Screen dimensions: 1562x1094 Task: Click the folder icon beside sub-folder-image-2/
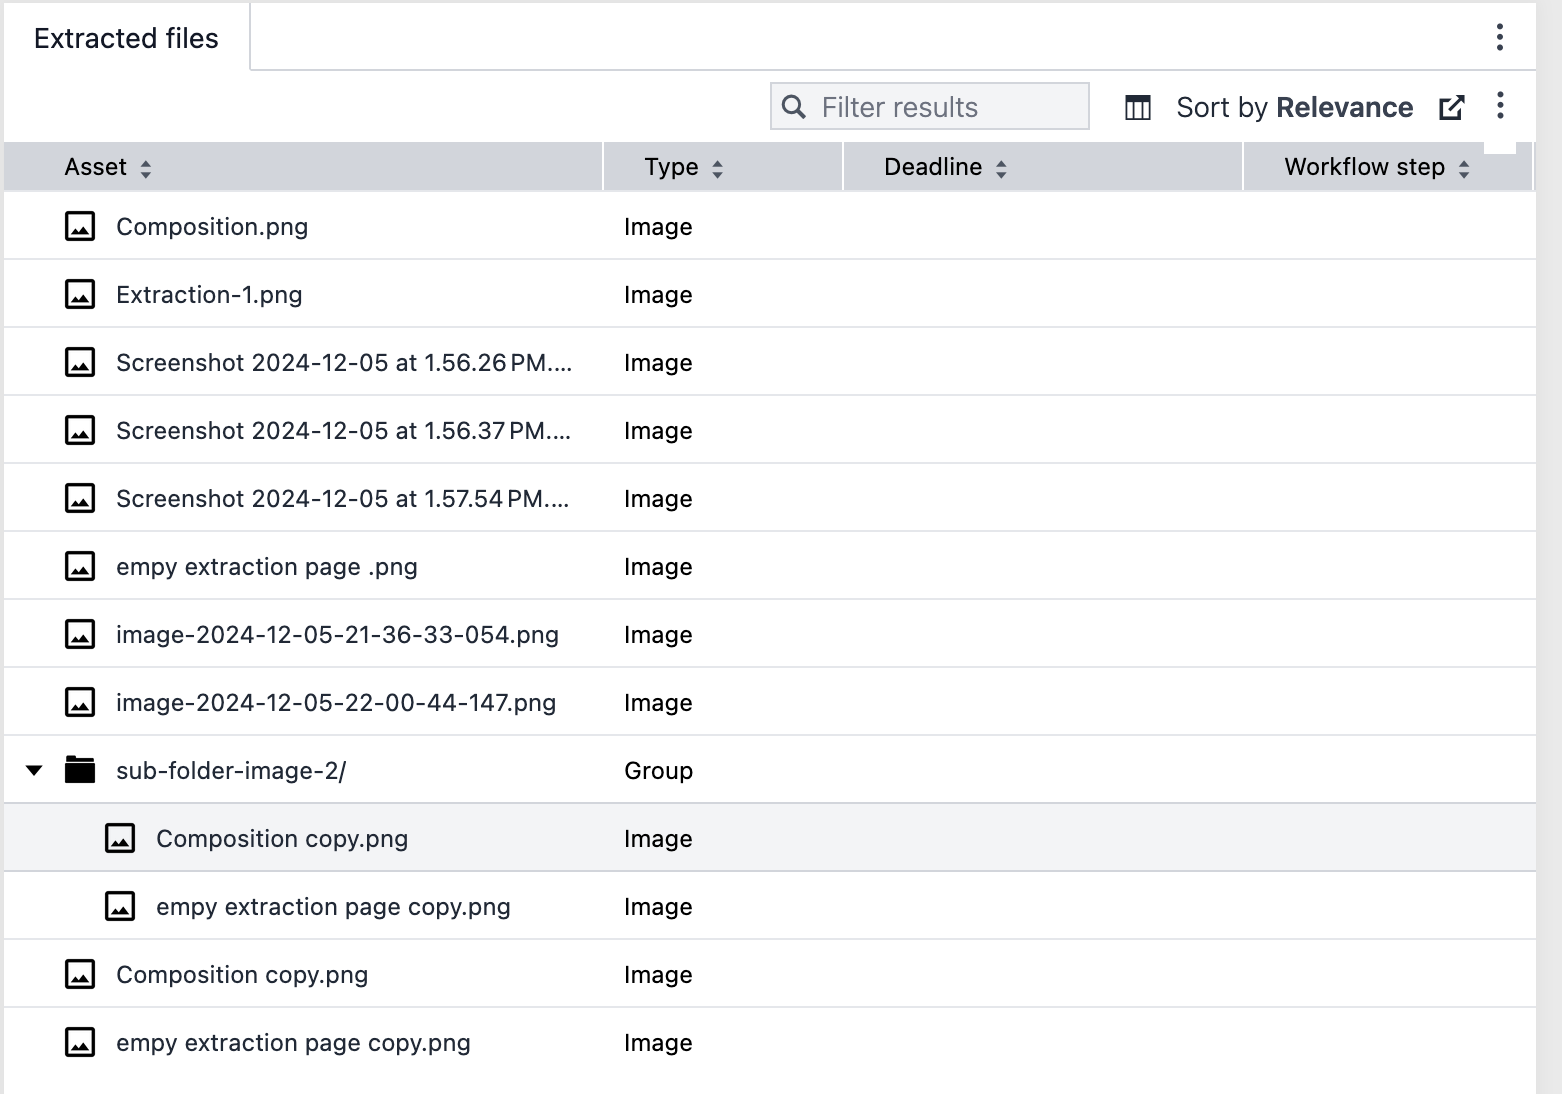[79, 770]
